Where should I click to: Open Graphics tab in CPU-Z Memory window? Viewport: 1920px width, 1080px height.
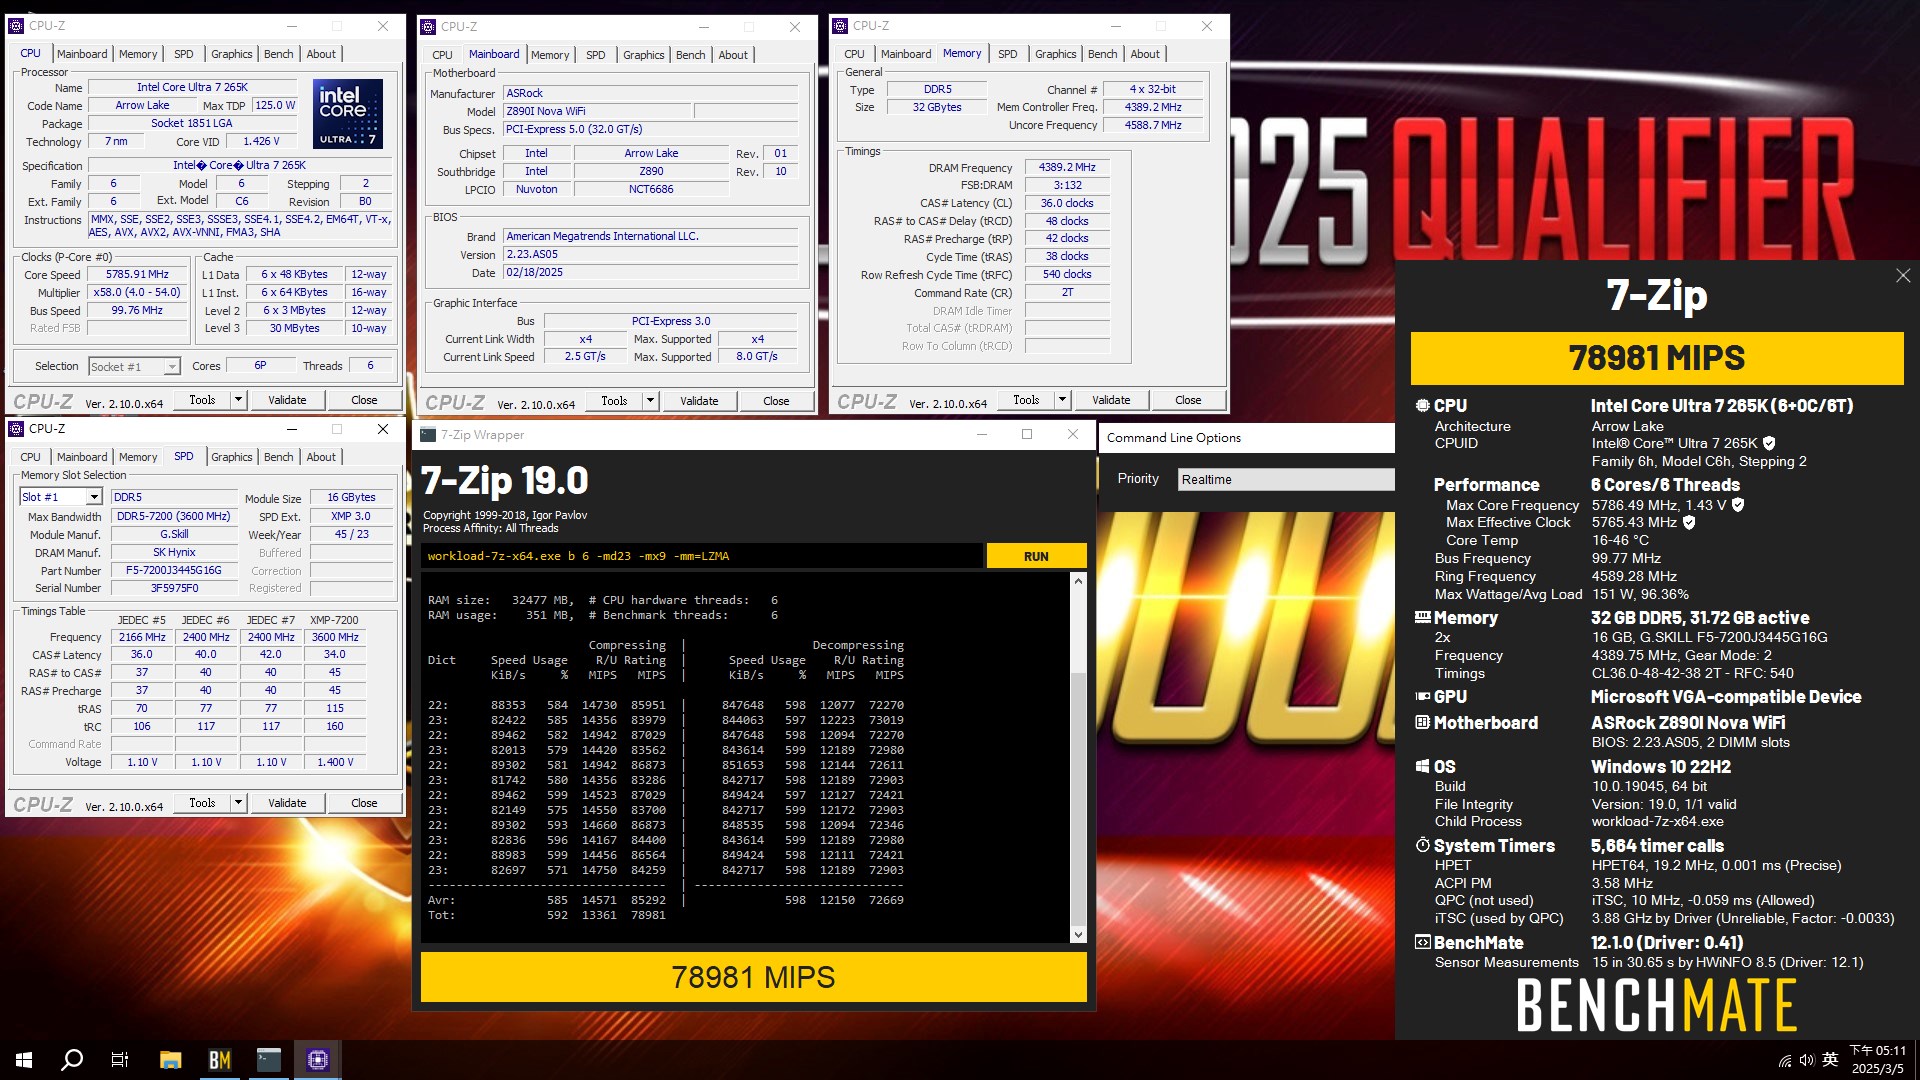[x=1055, y=54]
